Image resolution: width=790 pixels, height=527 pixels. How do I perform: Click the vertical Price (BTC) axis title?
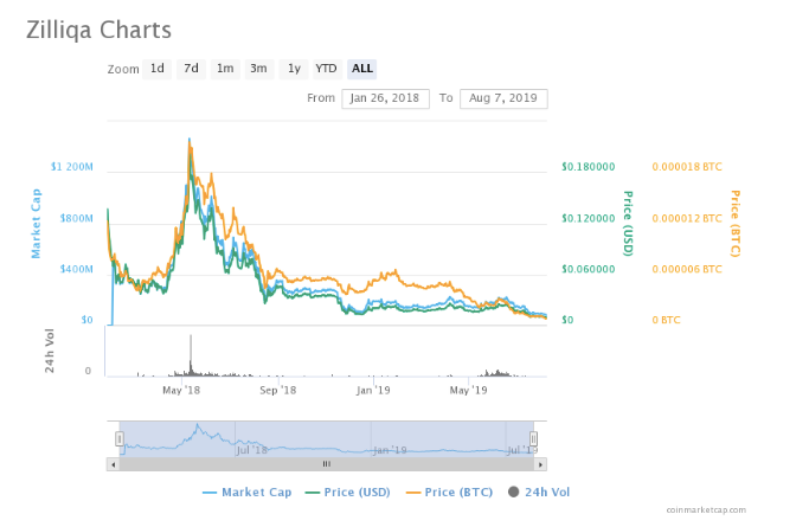pos(735,223)
